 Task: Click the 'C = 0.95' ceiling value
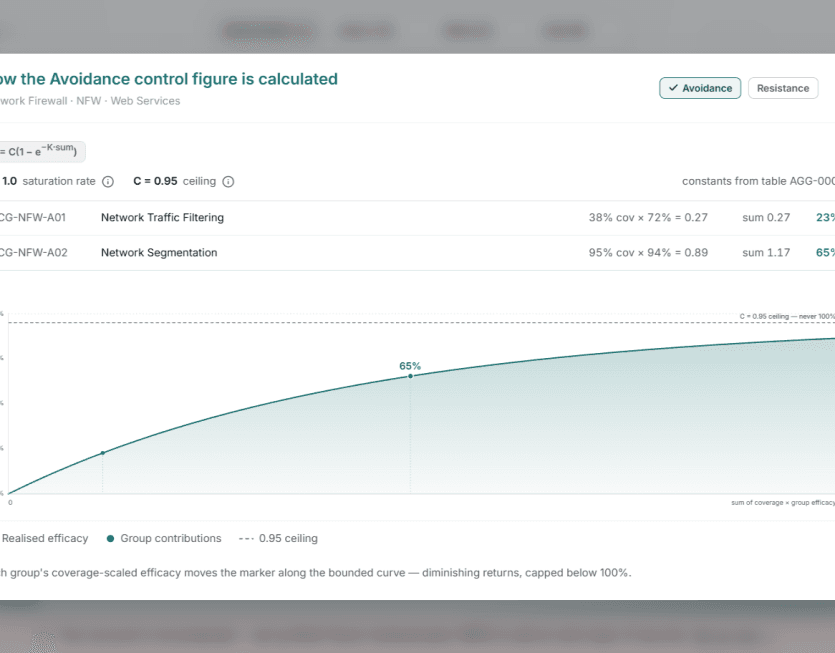(155, 181)
